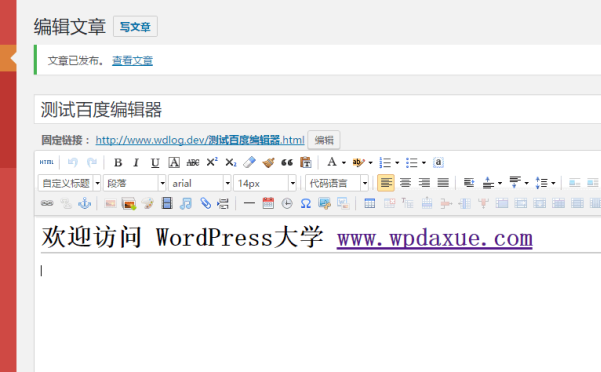Insert current date calendar icon
This screenshot has width=601, height=372.
pyautogui.click(x=268, y=203)
